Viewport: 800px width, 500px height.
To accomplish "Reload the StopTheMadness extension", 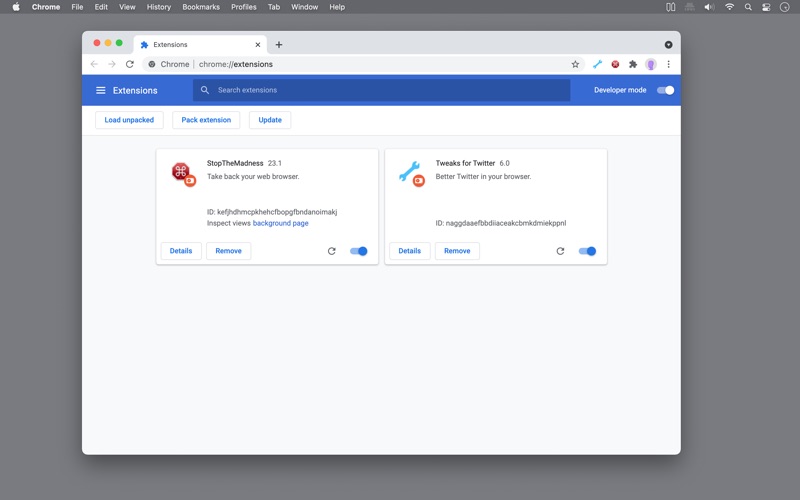I will [332, 251].
